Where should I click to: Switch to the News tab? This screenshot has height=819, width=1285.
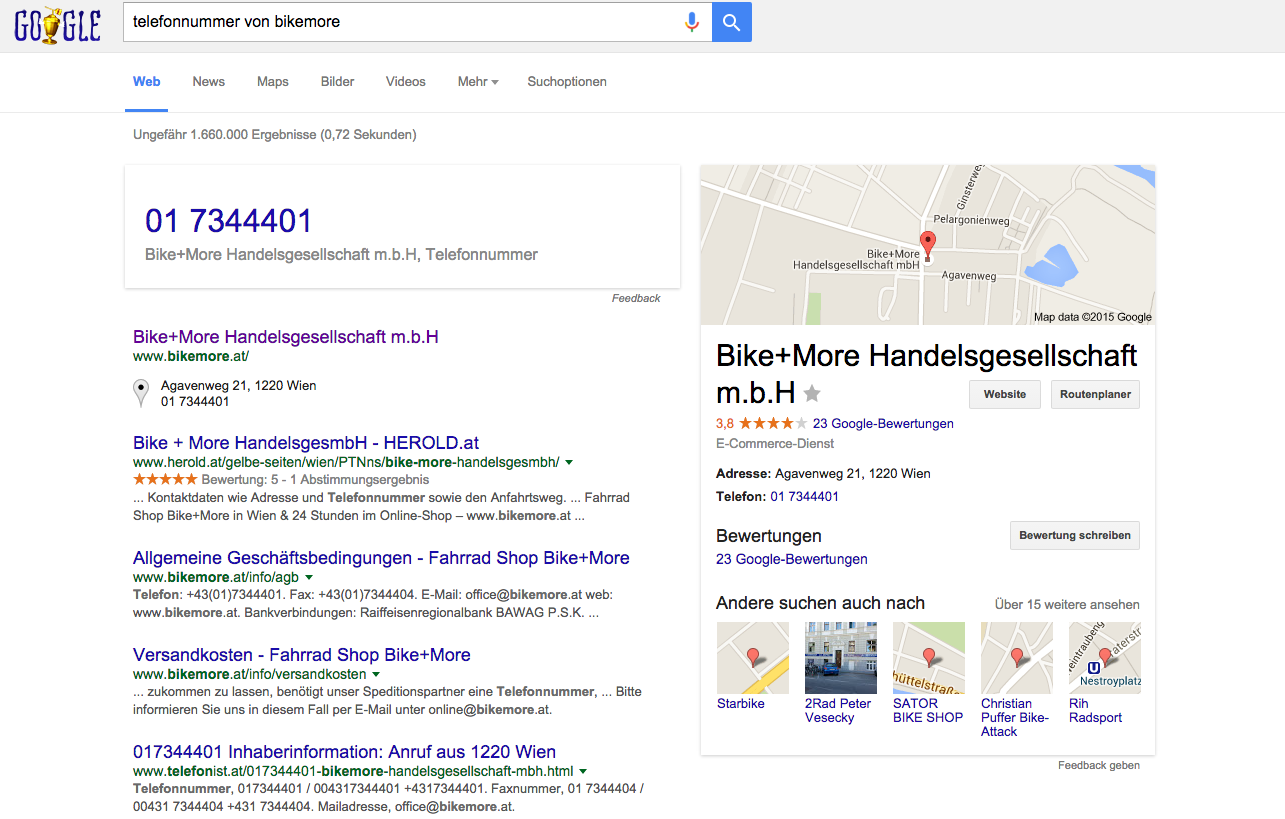(x=209, y=82)
